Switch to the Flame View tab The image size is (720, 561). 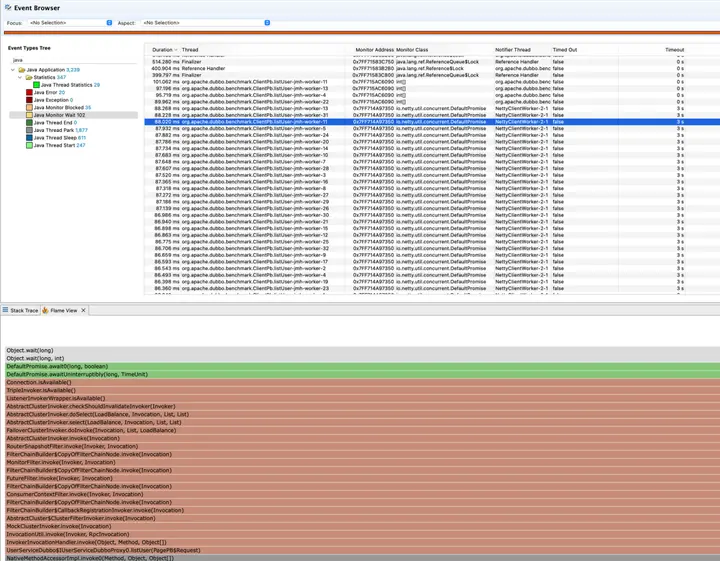[x=64, y=310]
